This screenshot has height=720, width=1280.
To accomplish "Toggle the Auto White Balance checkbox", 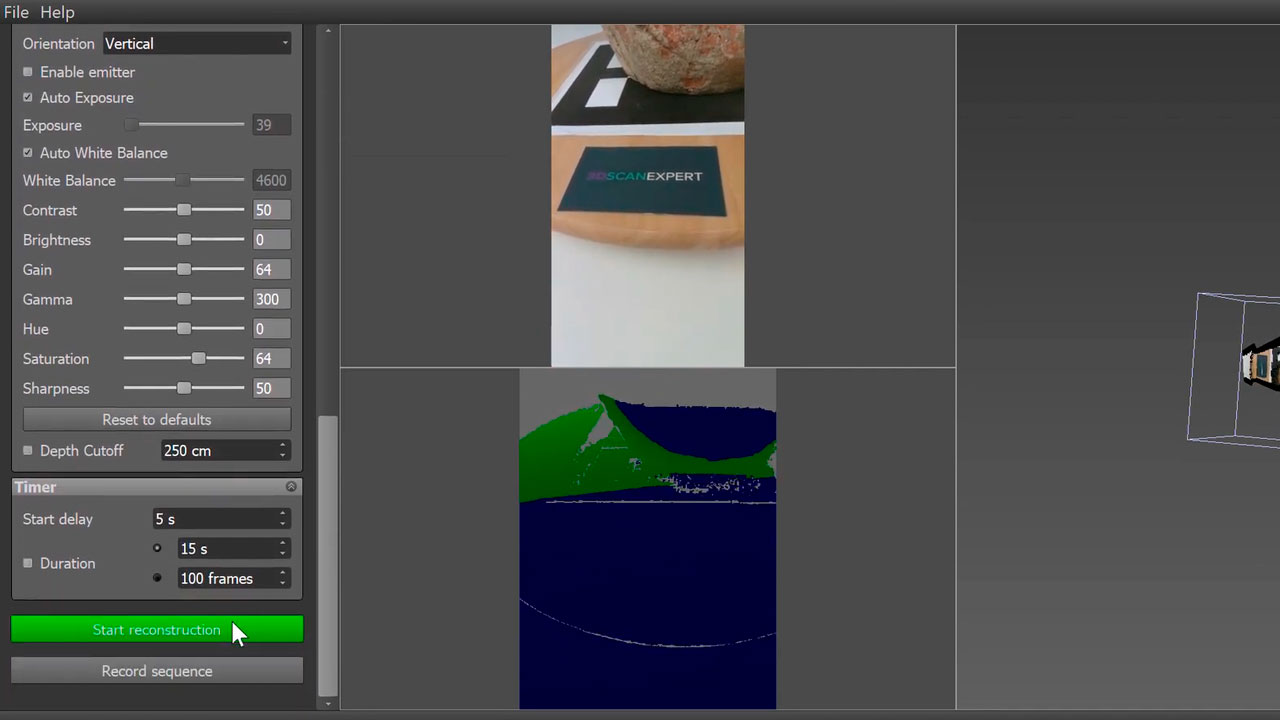I will click(x=28, y=153).
